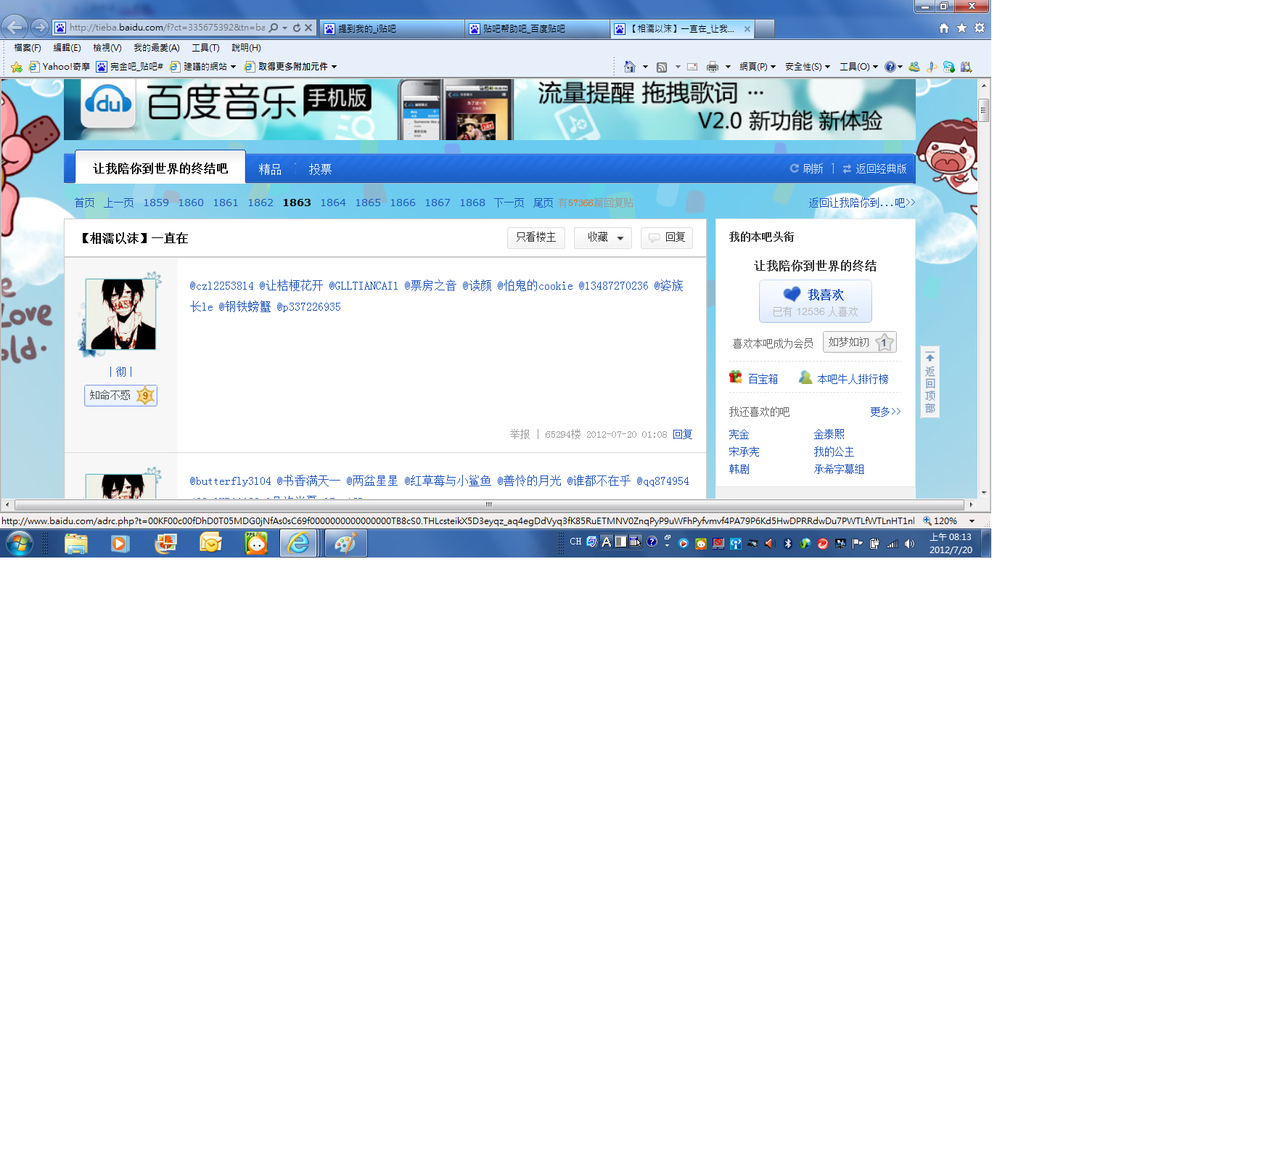Open the 安全性(S) command bar dropdown
The image size is (1280, 1176).
tap(807, 67)
